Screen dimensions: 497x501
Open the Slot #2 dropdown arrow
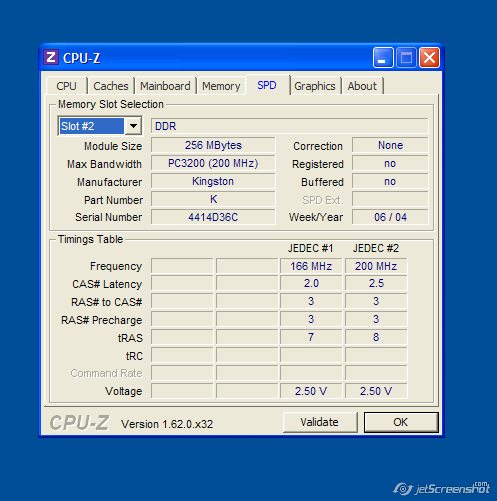133,126
